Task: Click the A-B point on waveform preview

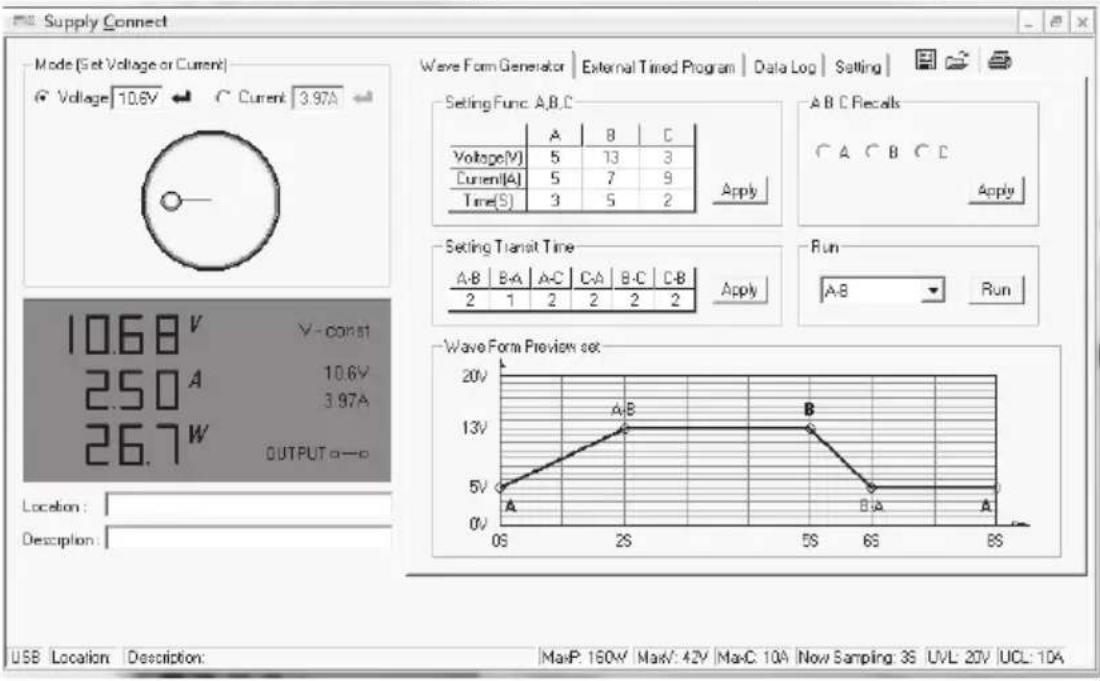Action: 624,428
